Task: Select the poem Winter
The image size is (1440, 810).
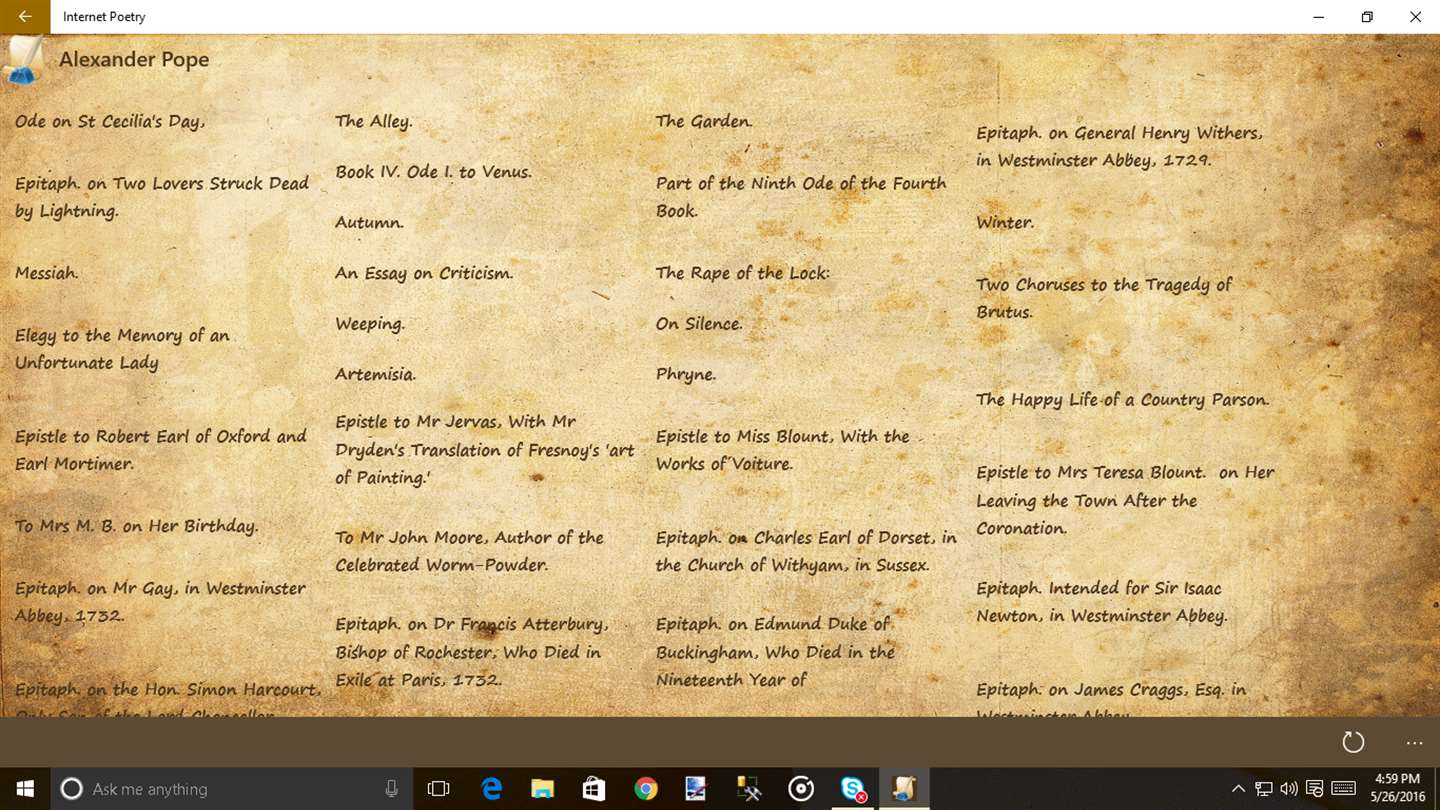Action: coord(1005,222)
